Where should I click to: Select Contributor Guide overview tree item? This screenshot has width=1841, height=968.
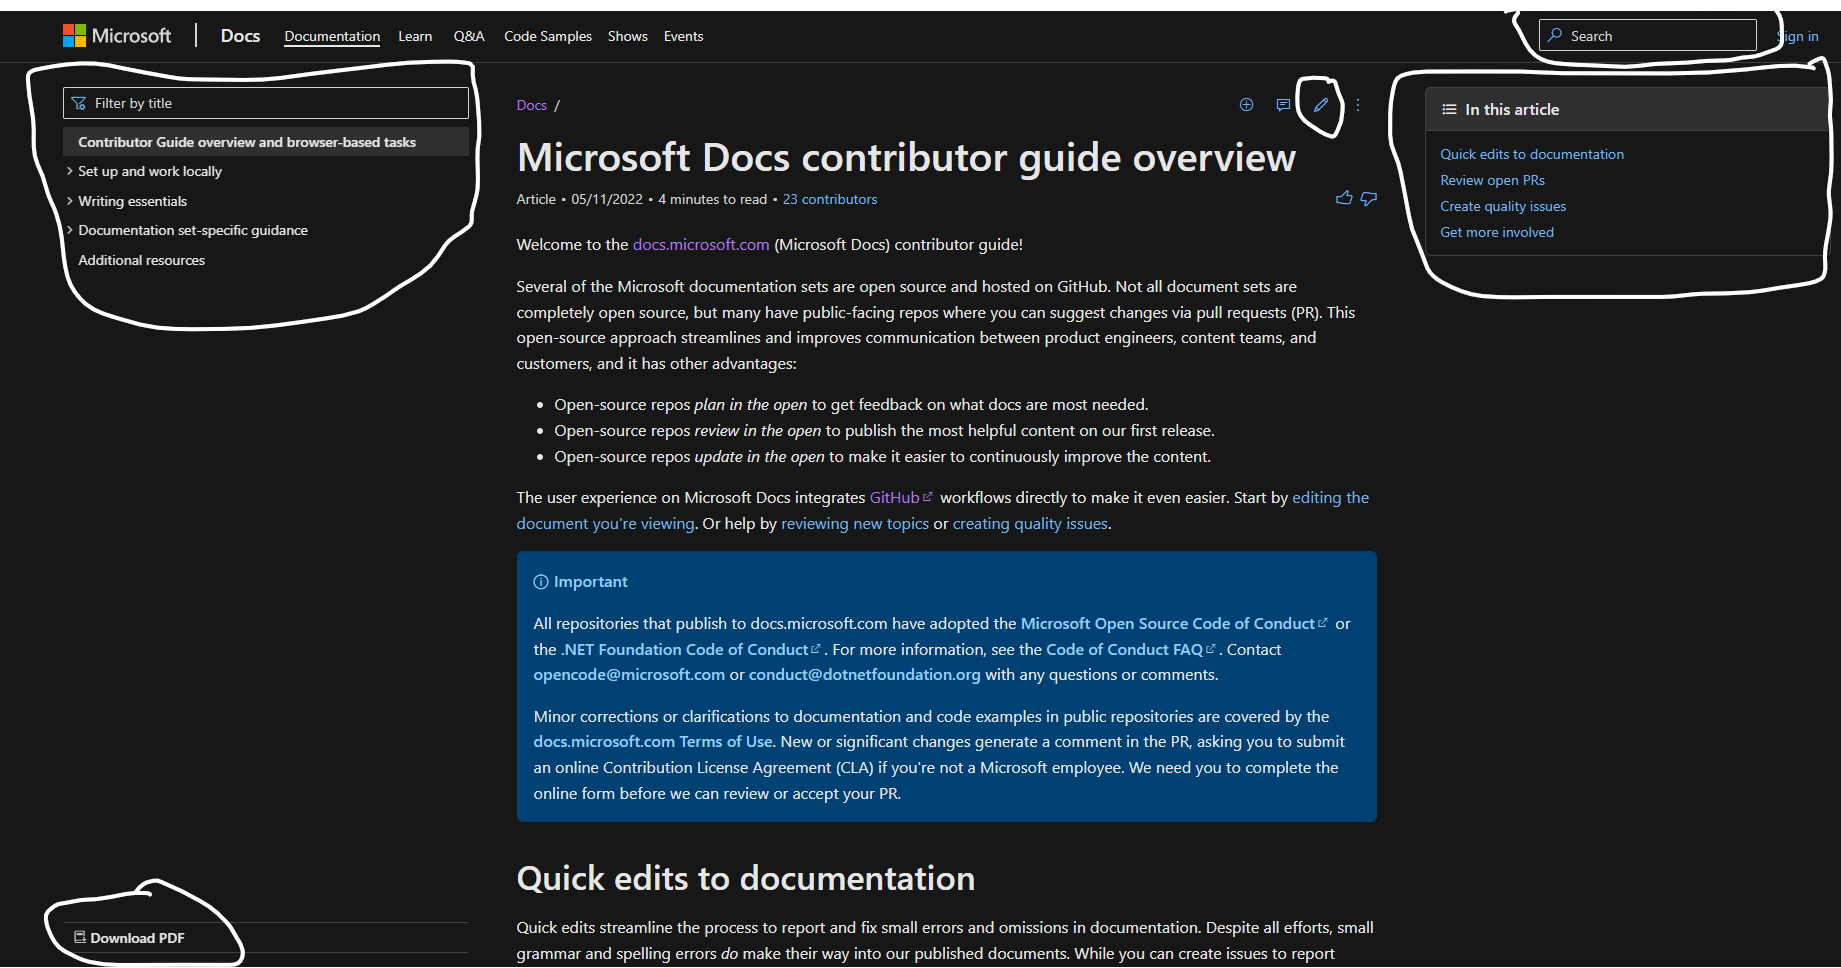pyautogui.click(x=266, y=142)
